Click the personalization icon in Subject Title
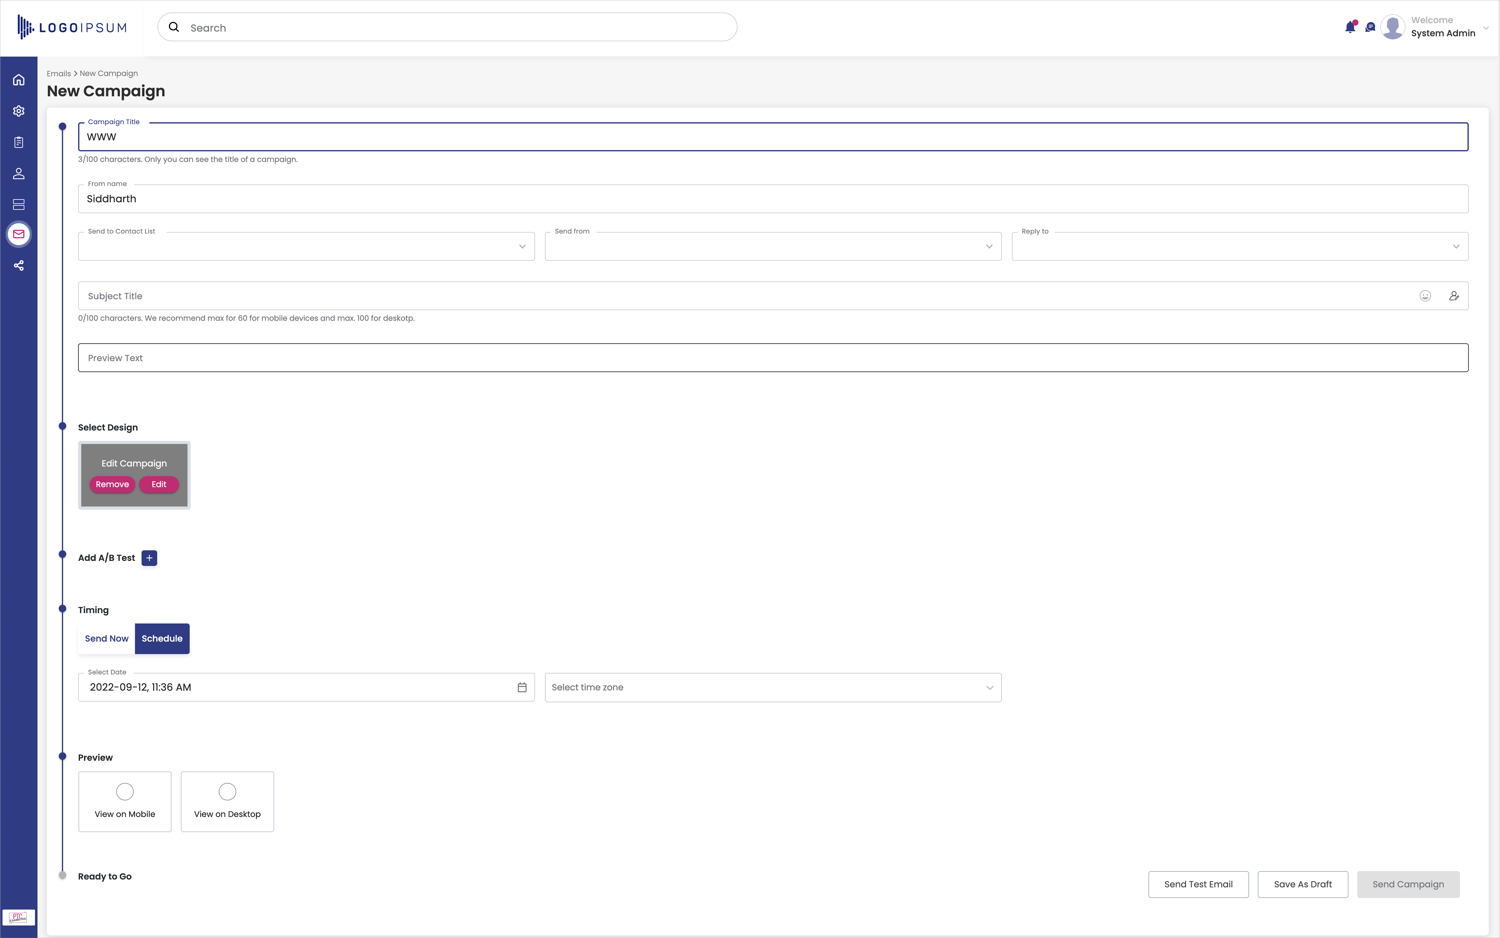 pyautogui.click(x=1454, y=296)
